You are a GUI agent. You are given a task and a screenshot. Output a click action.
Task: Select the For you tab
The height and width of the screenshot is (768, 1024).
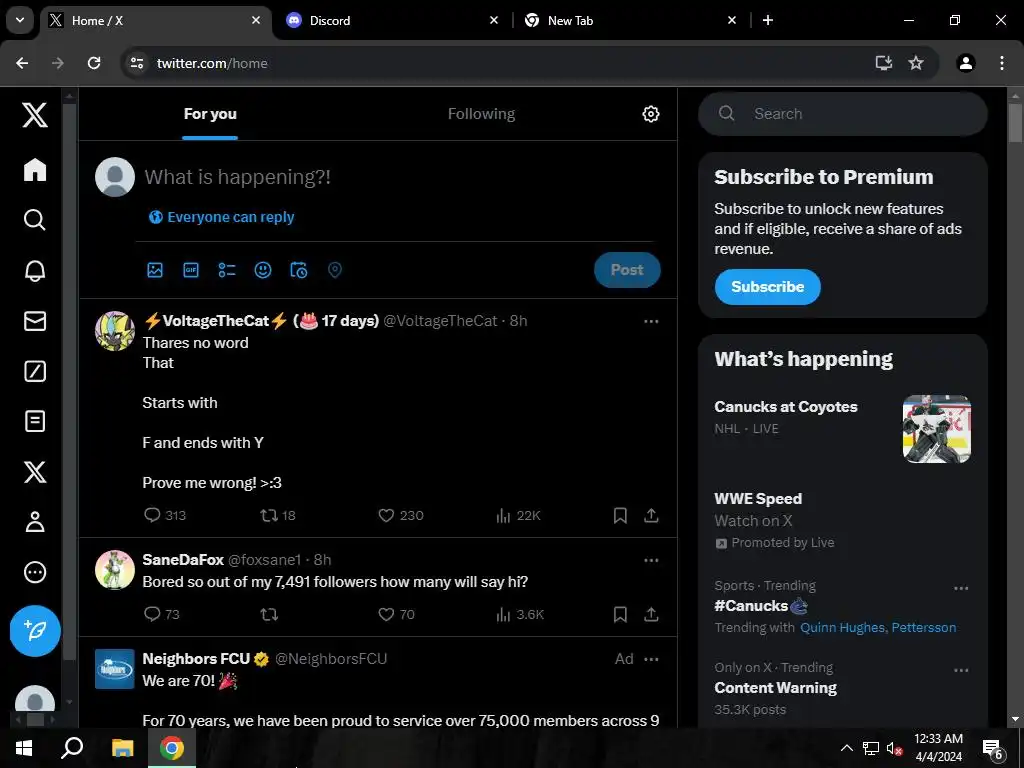(x=210, y=114)
